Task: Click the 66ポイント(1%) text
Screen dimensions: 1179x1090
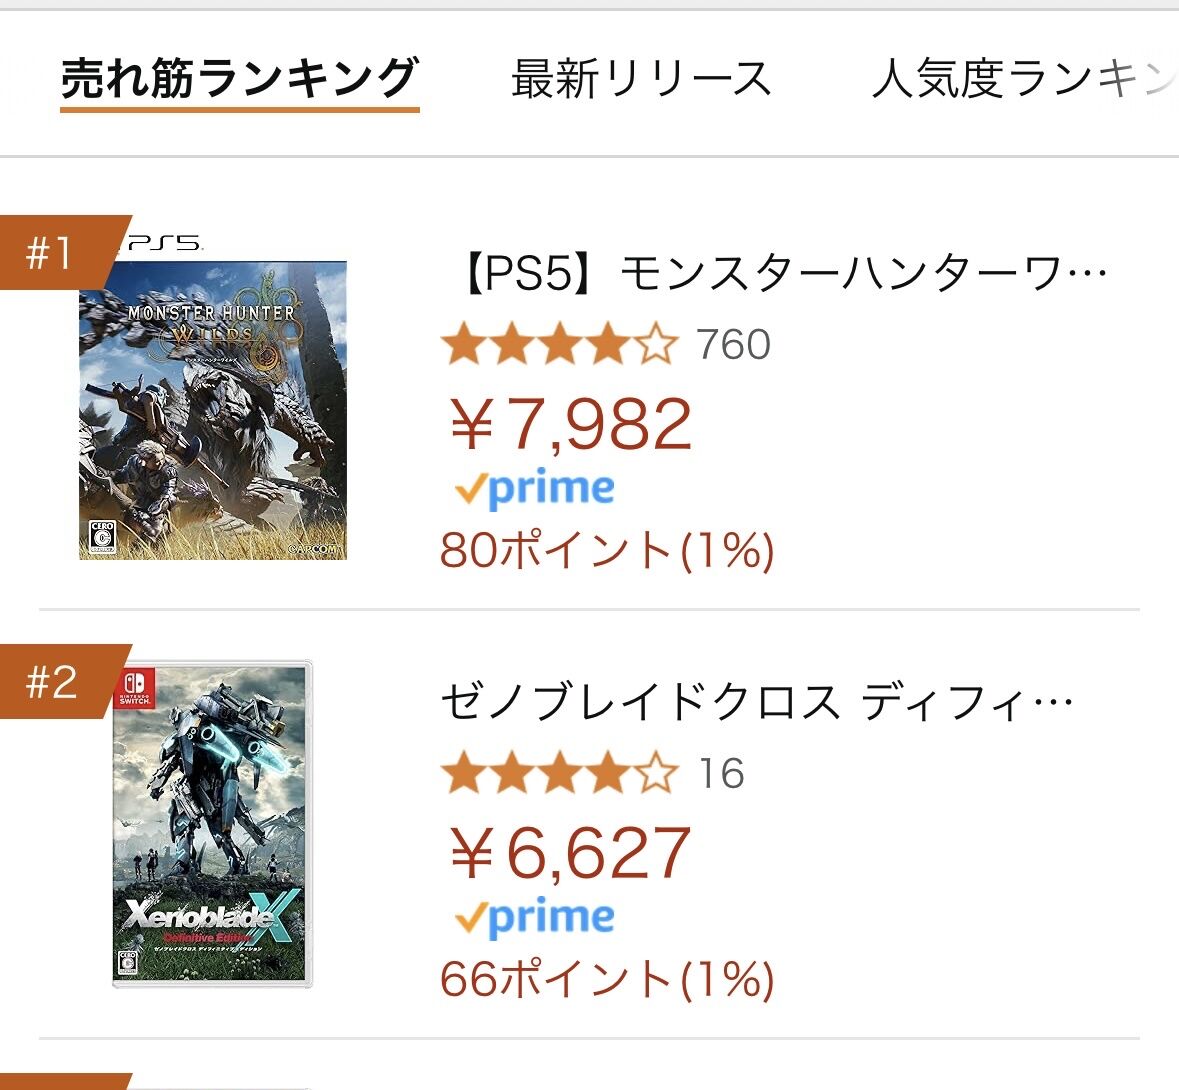Action: click(607, 979)
